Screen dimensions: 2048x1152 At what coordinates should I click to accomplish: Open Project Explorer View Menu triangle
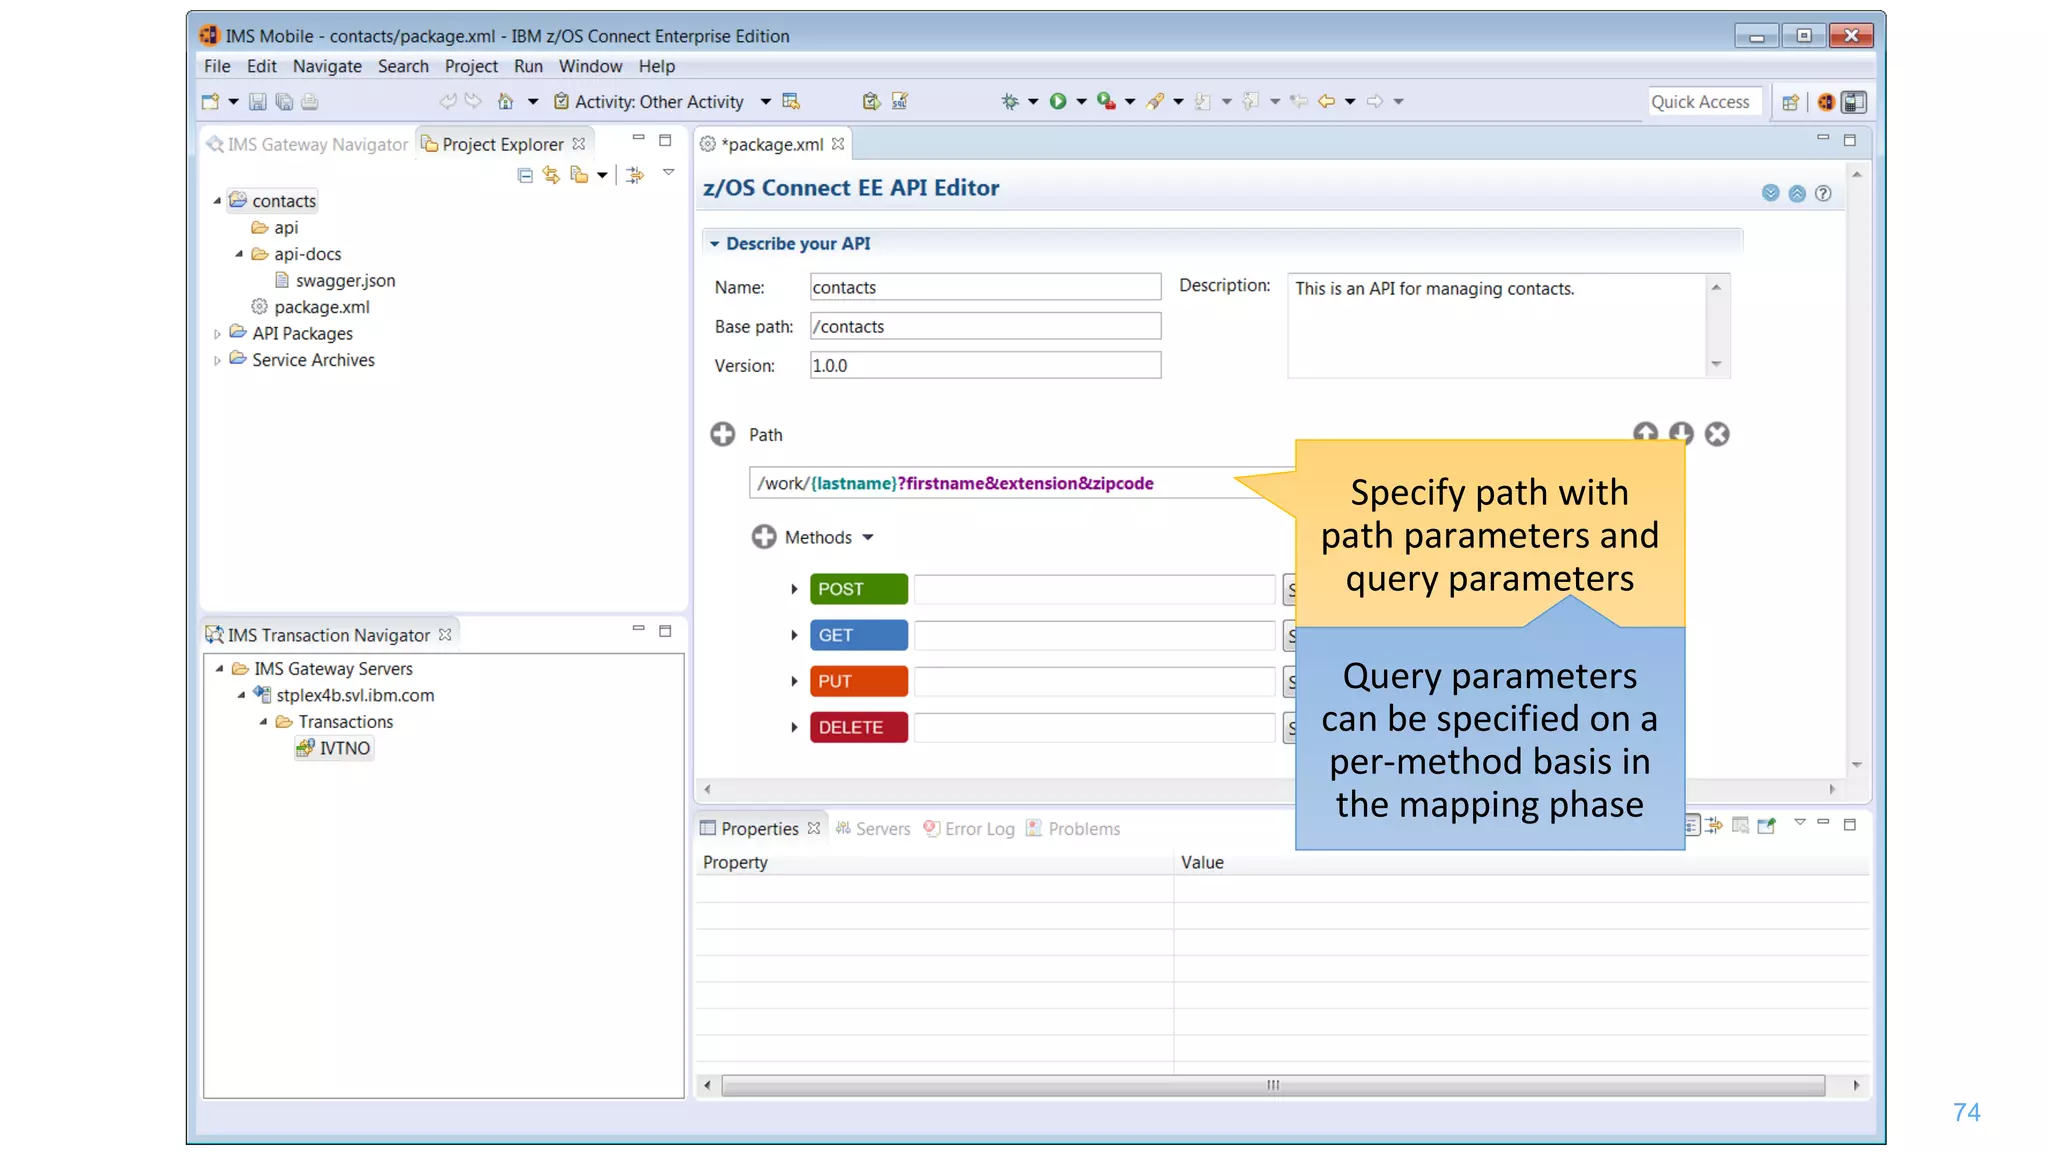[x=669, y=172]
